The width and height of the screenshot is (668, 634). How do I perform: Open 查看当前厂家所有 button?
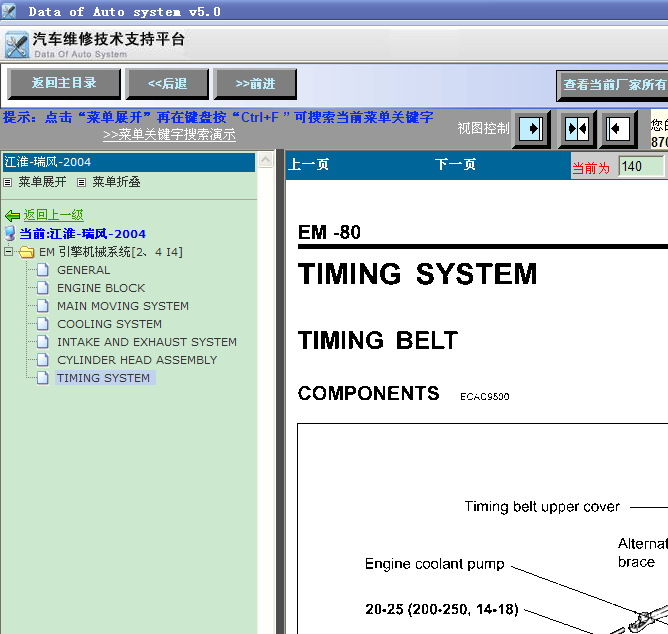point(612,85)
